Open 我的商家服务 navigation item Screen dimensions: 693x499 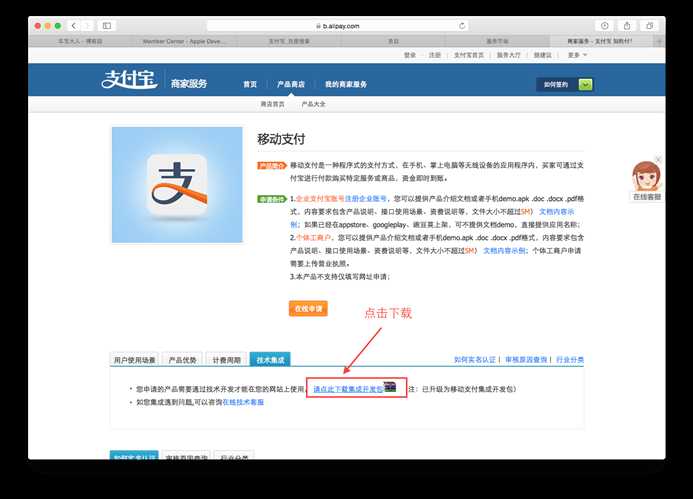tap(346, 84)
